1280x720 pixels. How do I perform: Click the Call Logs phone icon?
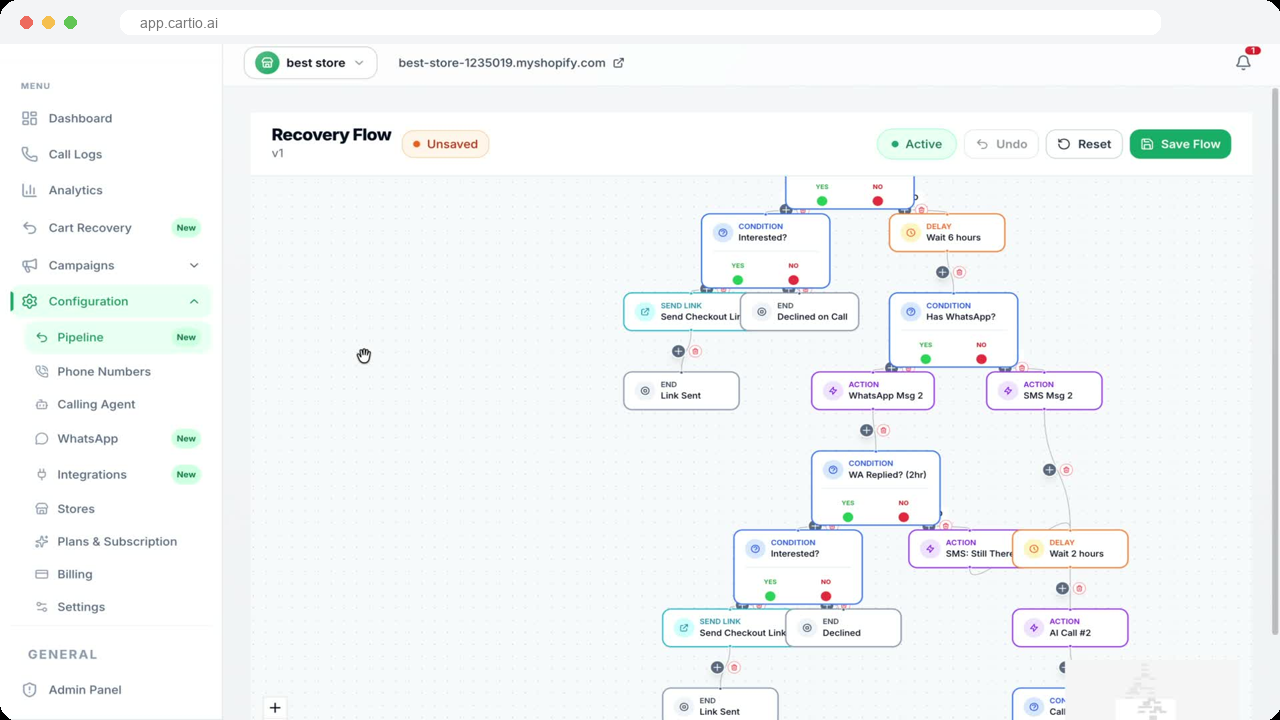coord(29,154)
